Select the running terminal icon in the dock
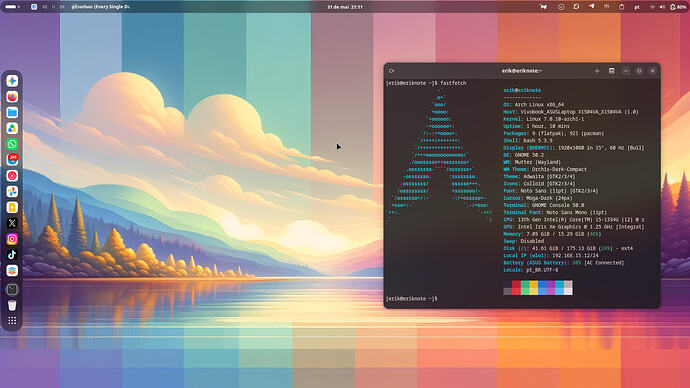 coord(12,289)
